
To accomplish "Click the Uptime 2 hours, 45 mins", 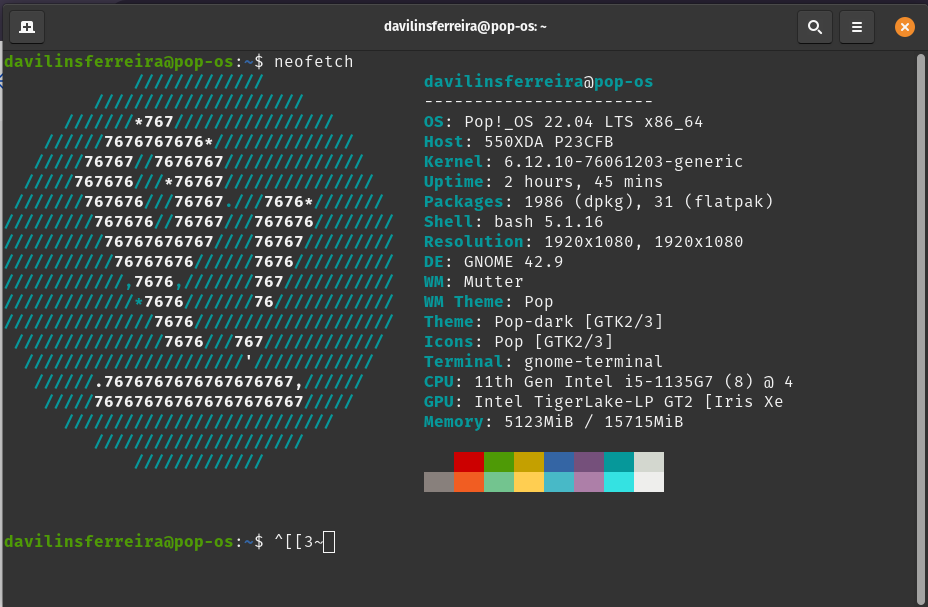I will [x=543, y=182].
